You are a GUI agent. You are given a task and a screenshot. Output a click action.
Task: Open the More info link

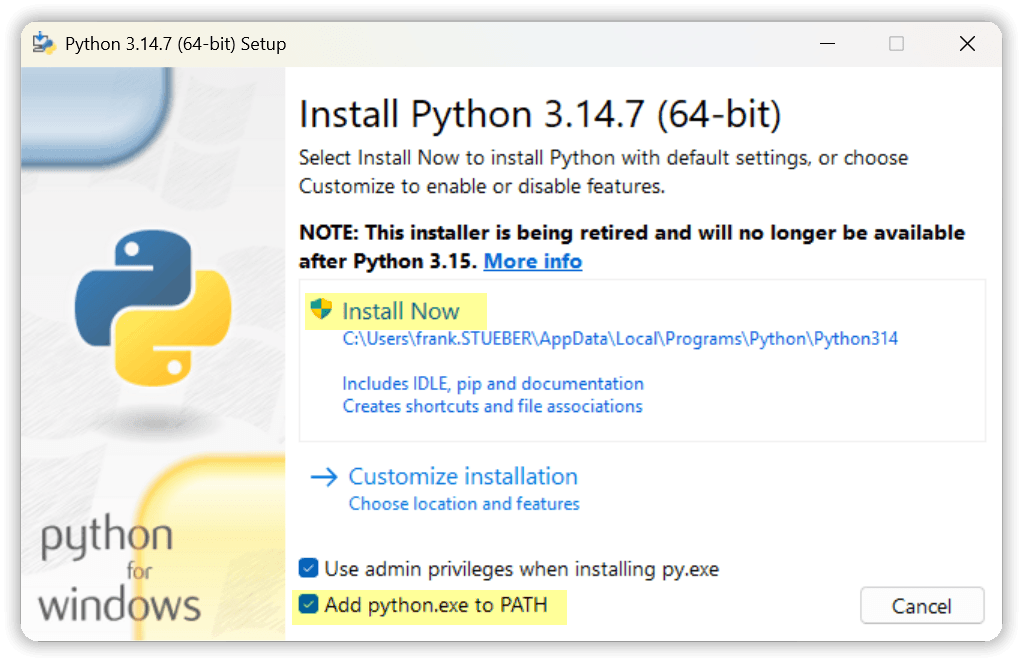click(x=532, y=261)
